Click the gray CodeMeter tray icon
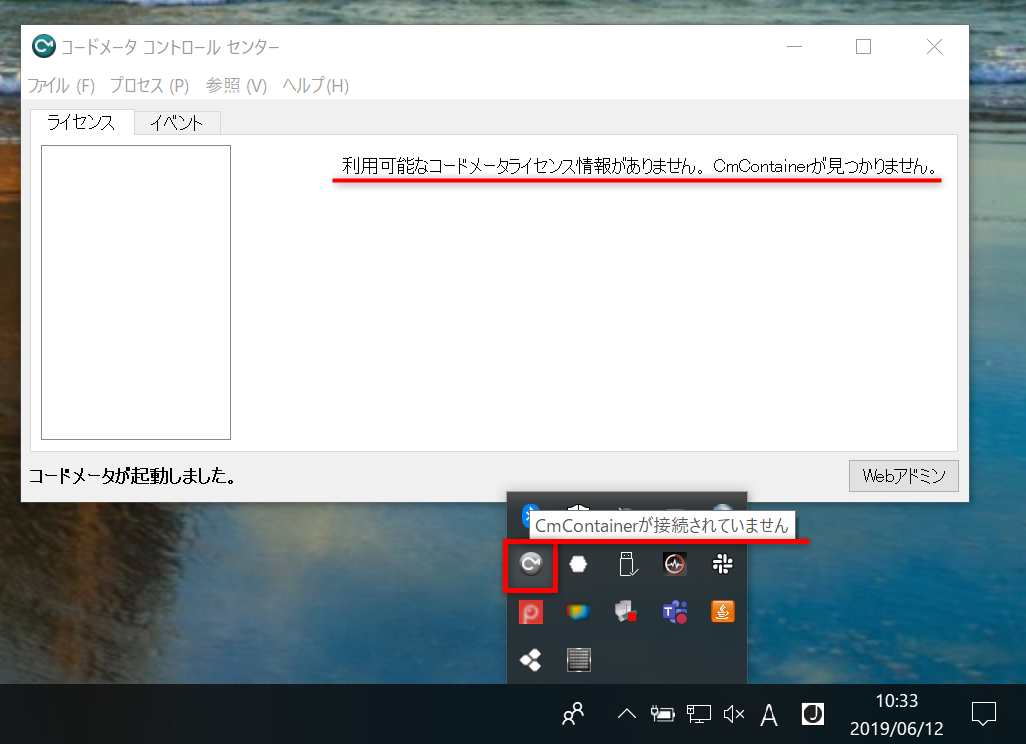 coord(531,564)
